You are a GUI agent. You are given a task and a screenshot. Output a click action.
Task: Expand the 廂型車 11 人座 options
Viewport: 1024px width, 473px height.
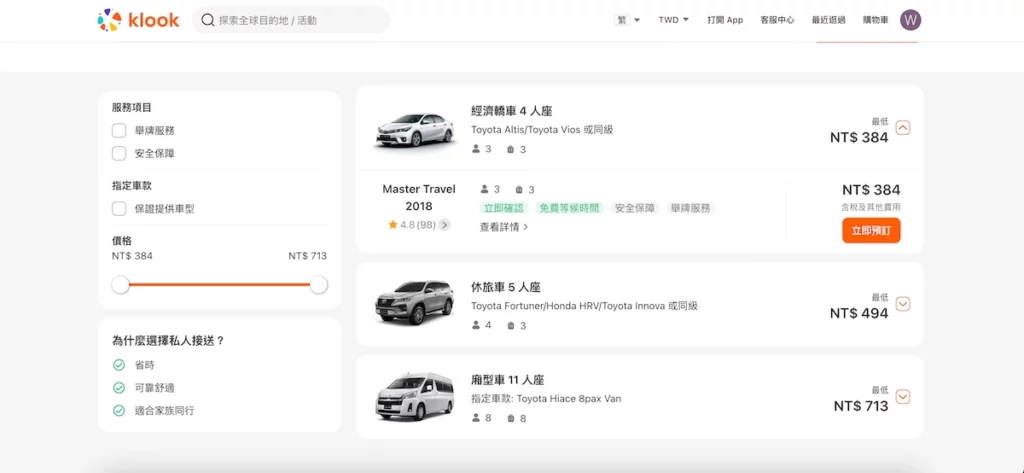(x=903, y=397)
